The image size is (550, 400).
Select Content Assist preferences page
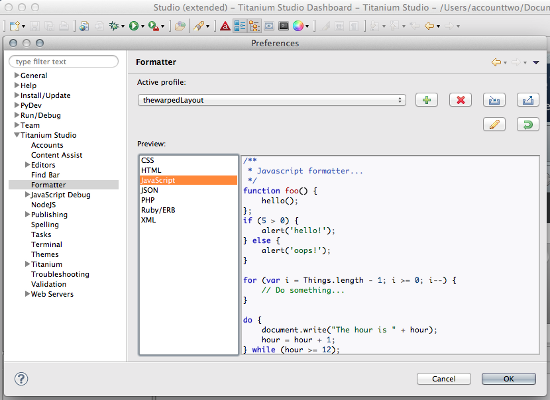pos(56,155)
